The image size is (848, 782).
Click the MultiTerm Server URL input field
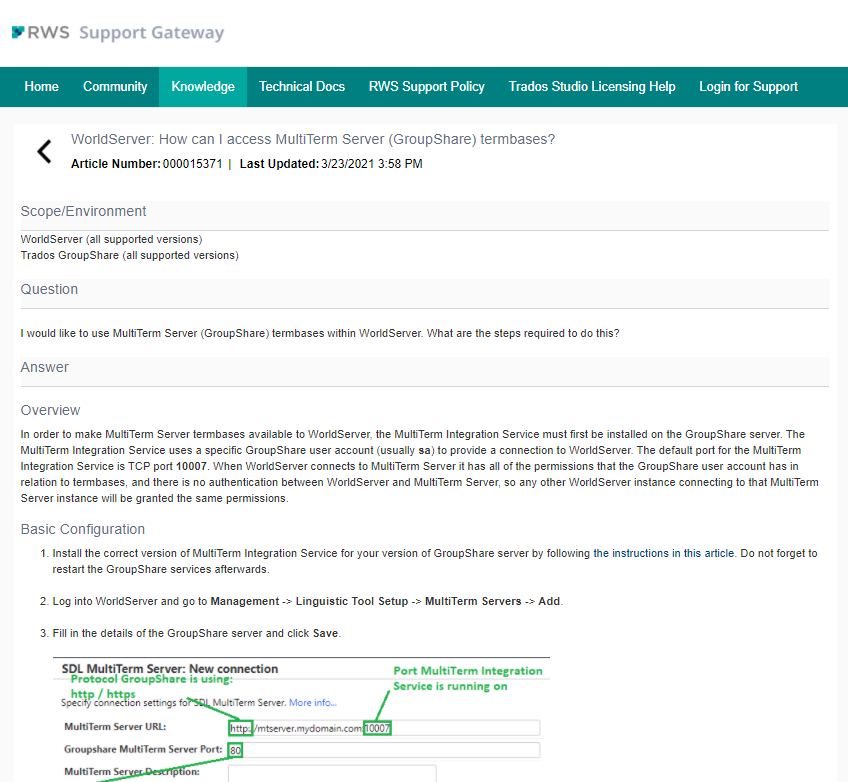tap(384, 728)
